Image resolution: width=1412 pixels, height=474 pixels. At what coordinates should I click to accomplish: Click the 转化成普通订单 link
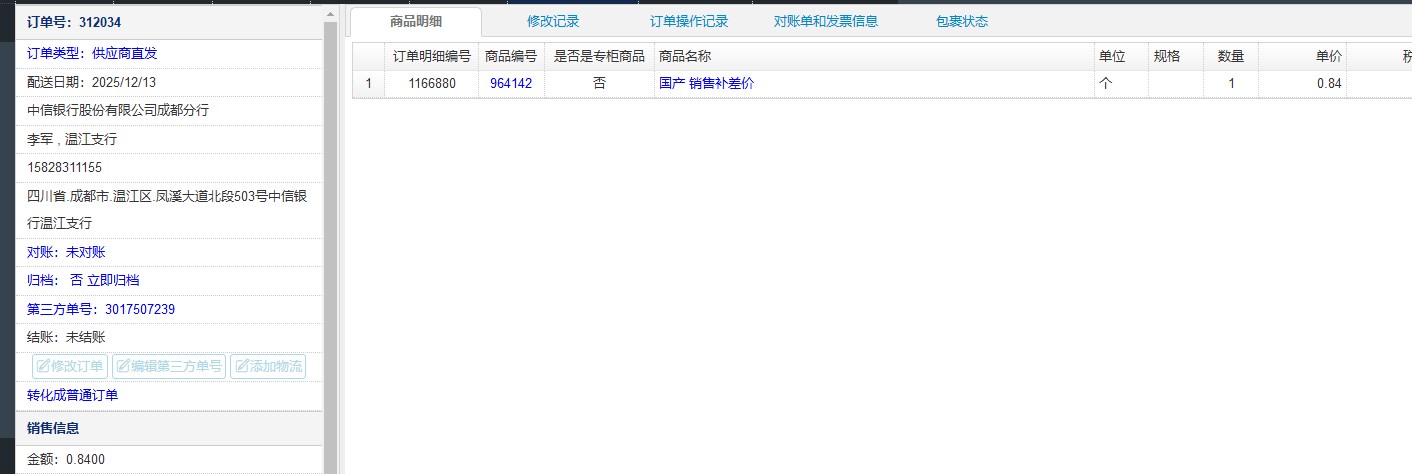point(72,395)
